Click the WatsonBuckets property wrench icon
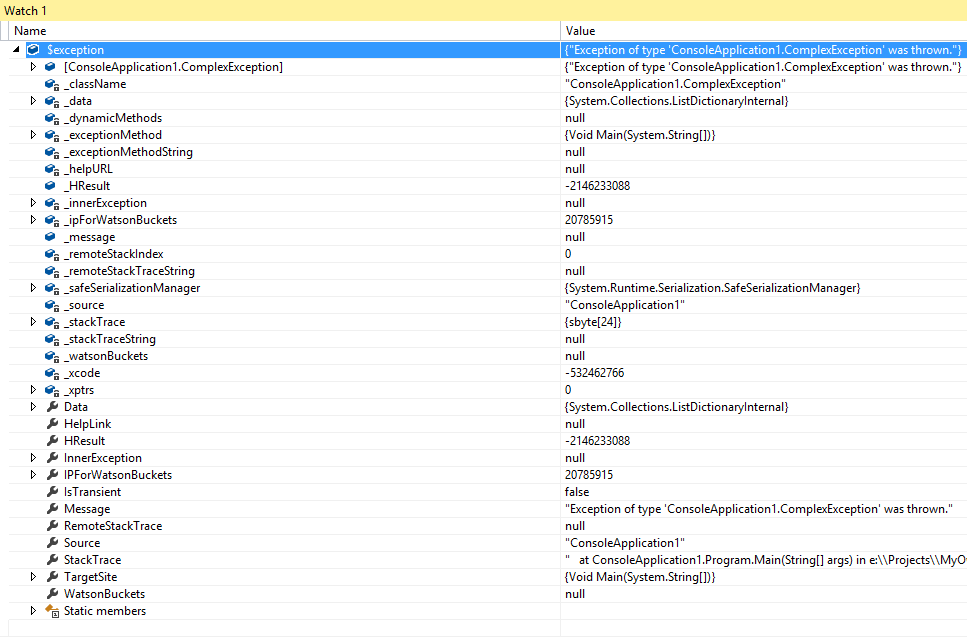Image resolution: width=967 pixels, height=638 pixels. tap(53, 594)
